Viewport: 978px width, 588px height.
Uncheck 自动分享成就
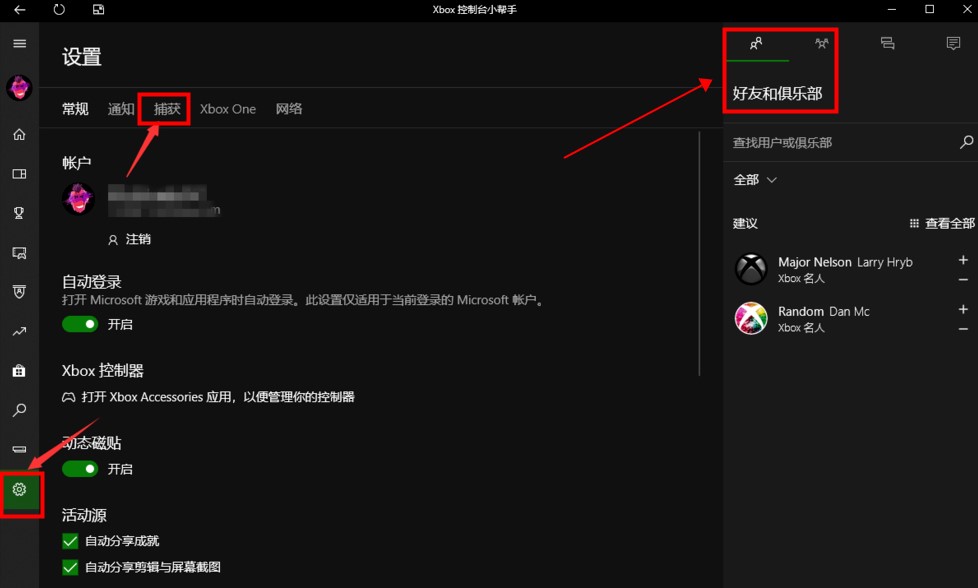(69, 540)
